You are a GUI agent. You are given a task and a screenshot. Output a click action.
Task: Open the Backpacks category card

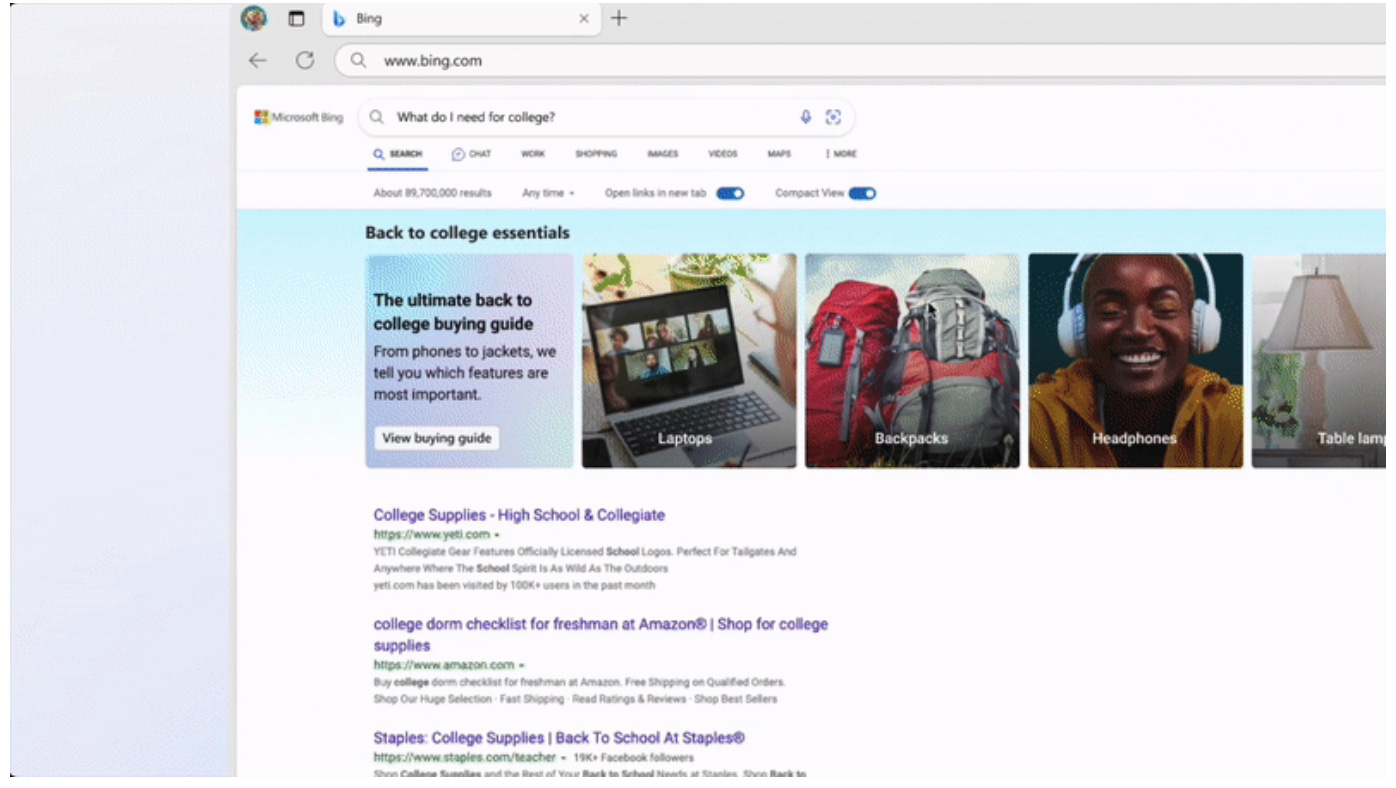(912, 360)
